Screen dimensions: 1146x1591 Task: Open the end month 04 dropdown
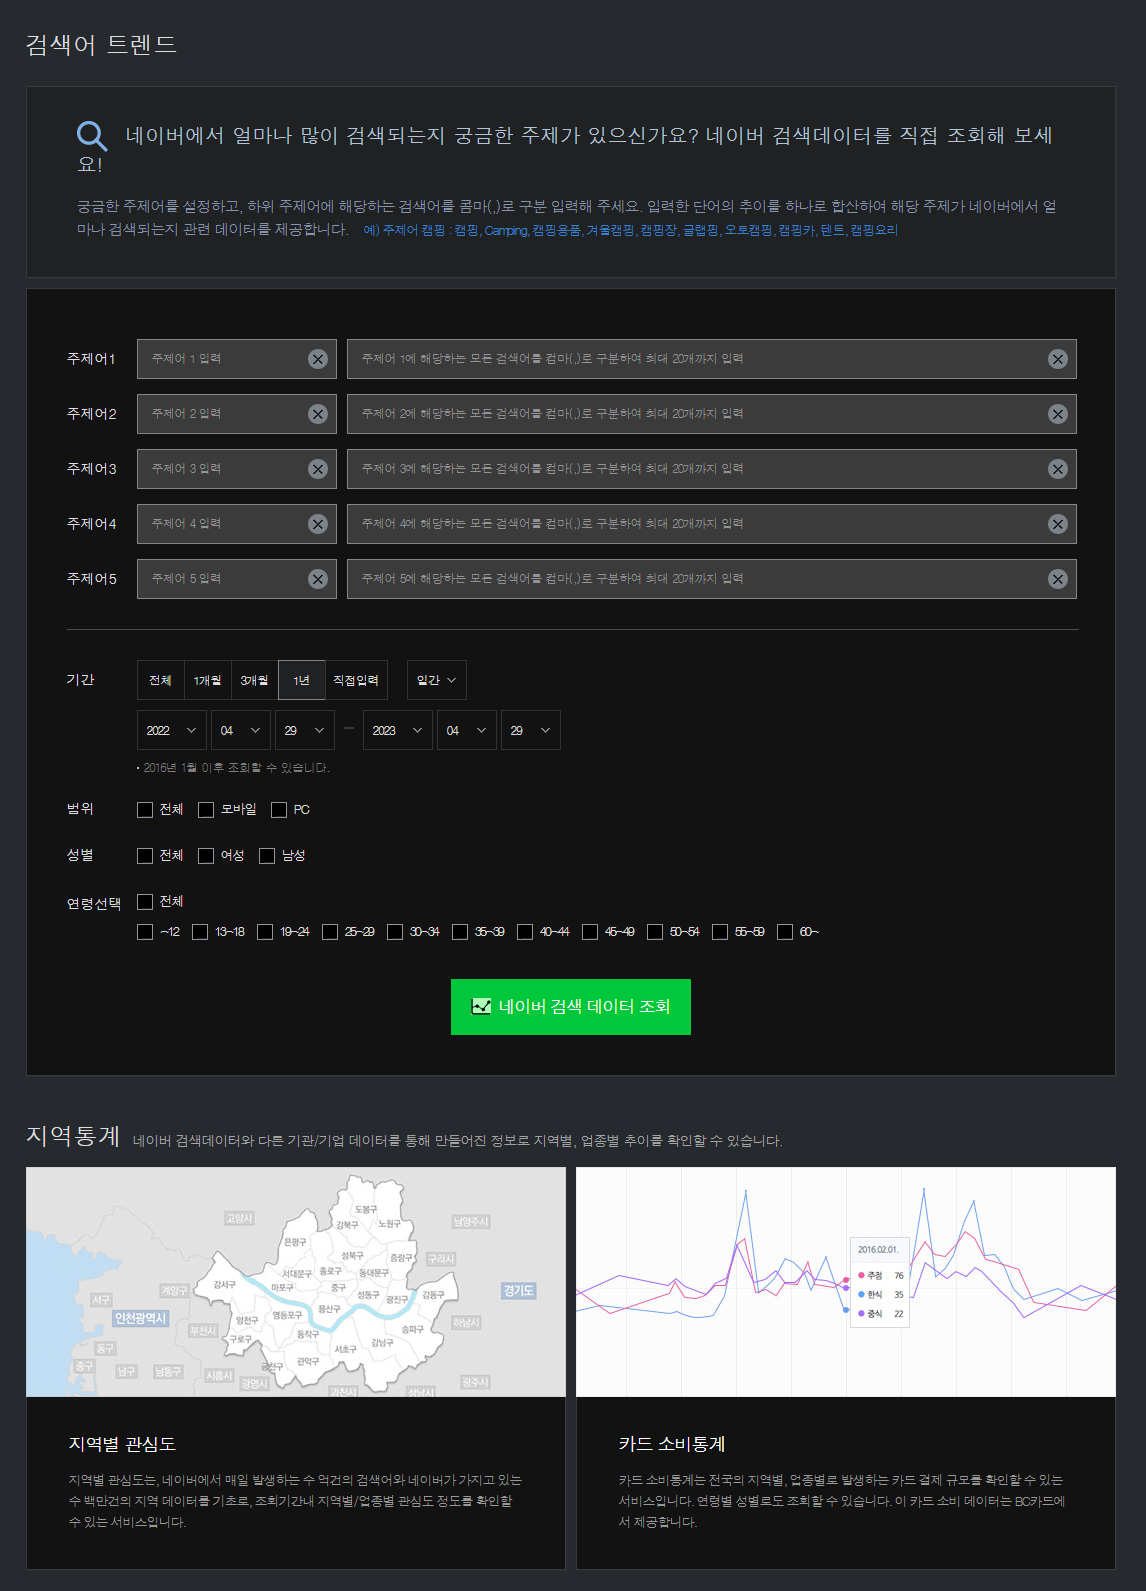[x=467, y=730]
